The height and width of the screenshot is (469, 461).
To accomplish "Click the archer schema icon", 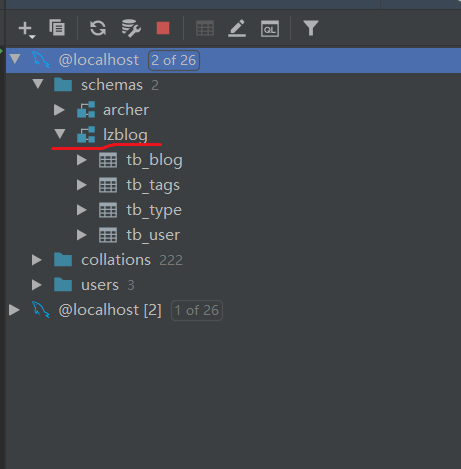I will click(86, 110).
